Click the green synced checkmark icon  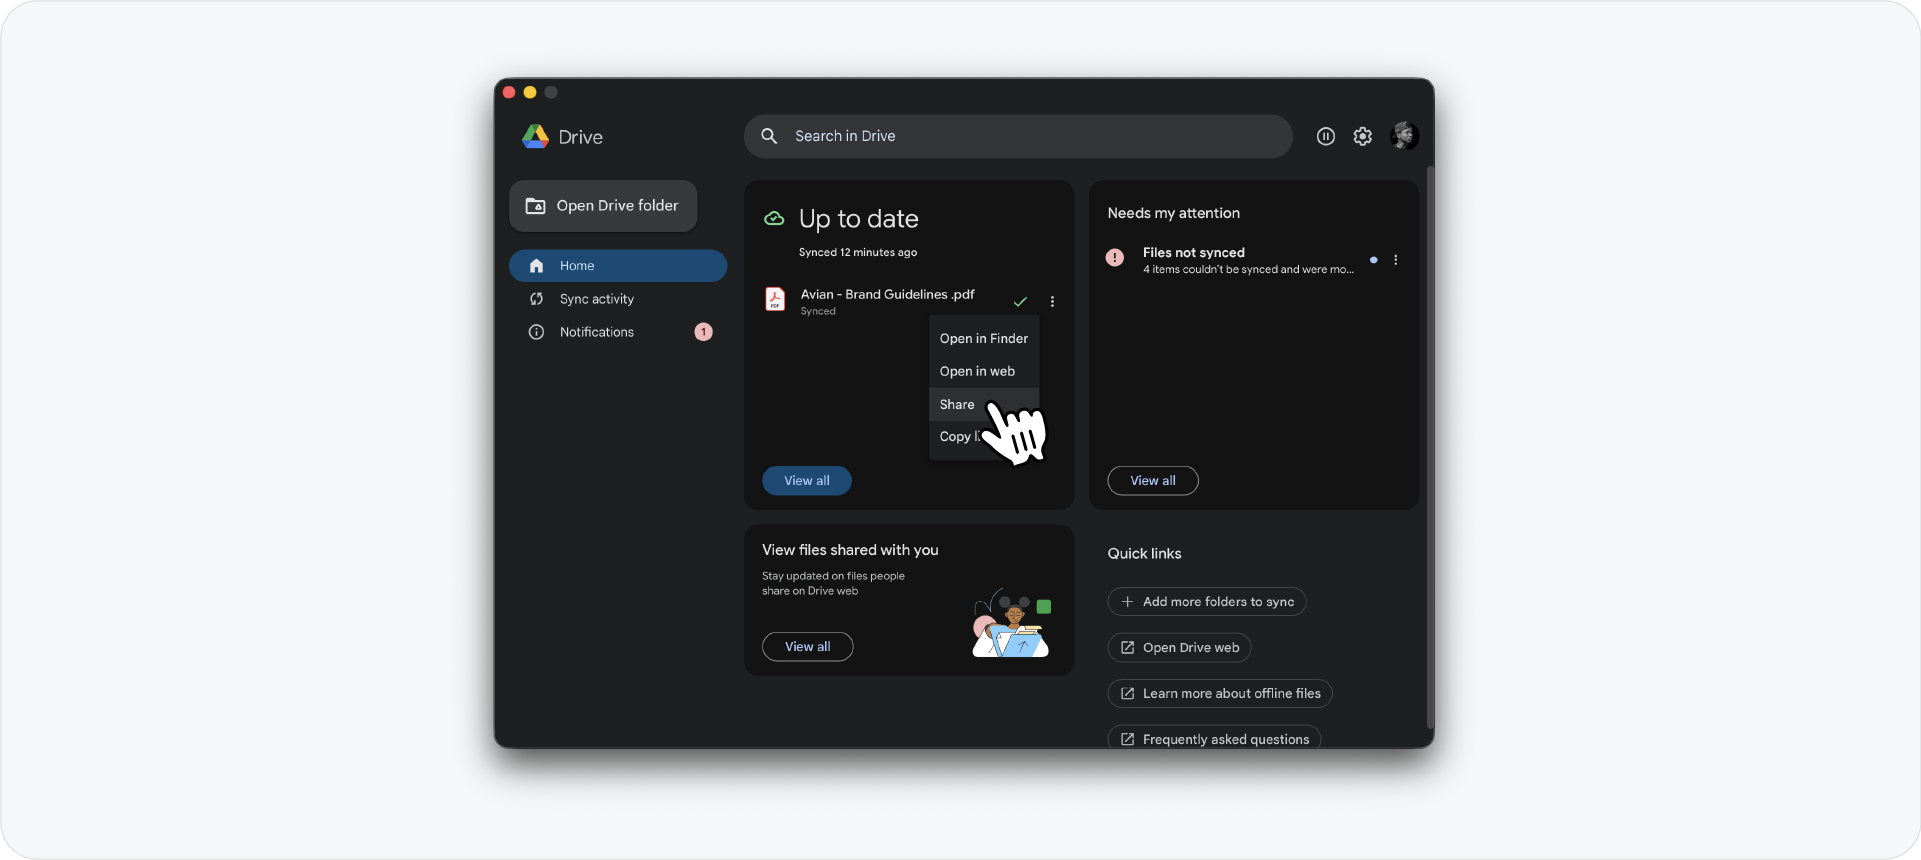1020,301
